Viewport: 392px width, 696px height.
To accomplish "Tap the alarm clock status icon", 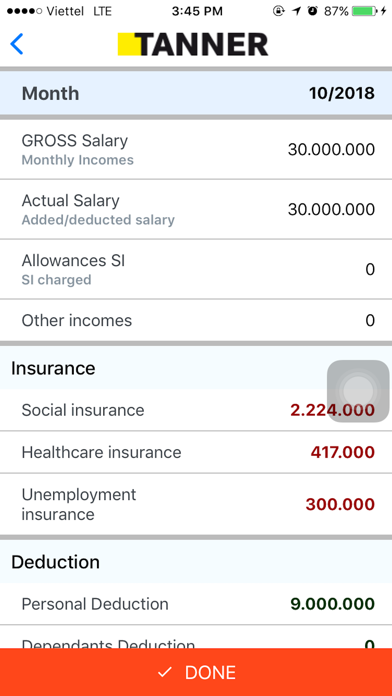I will tap(313, 12).
